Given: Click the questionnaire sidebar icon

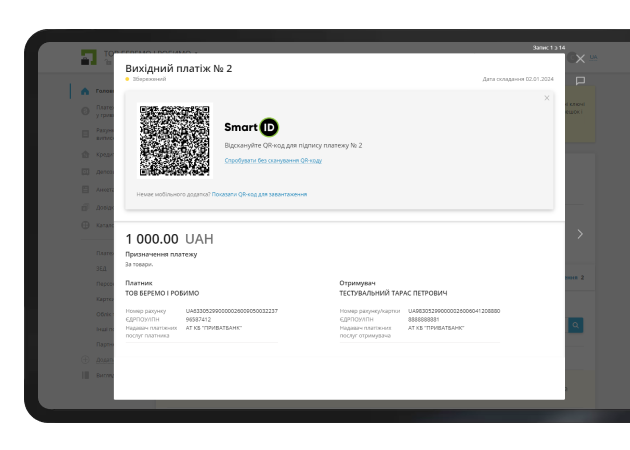Looking at the screenshot, I should coord(85,189).
